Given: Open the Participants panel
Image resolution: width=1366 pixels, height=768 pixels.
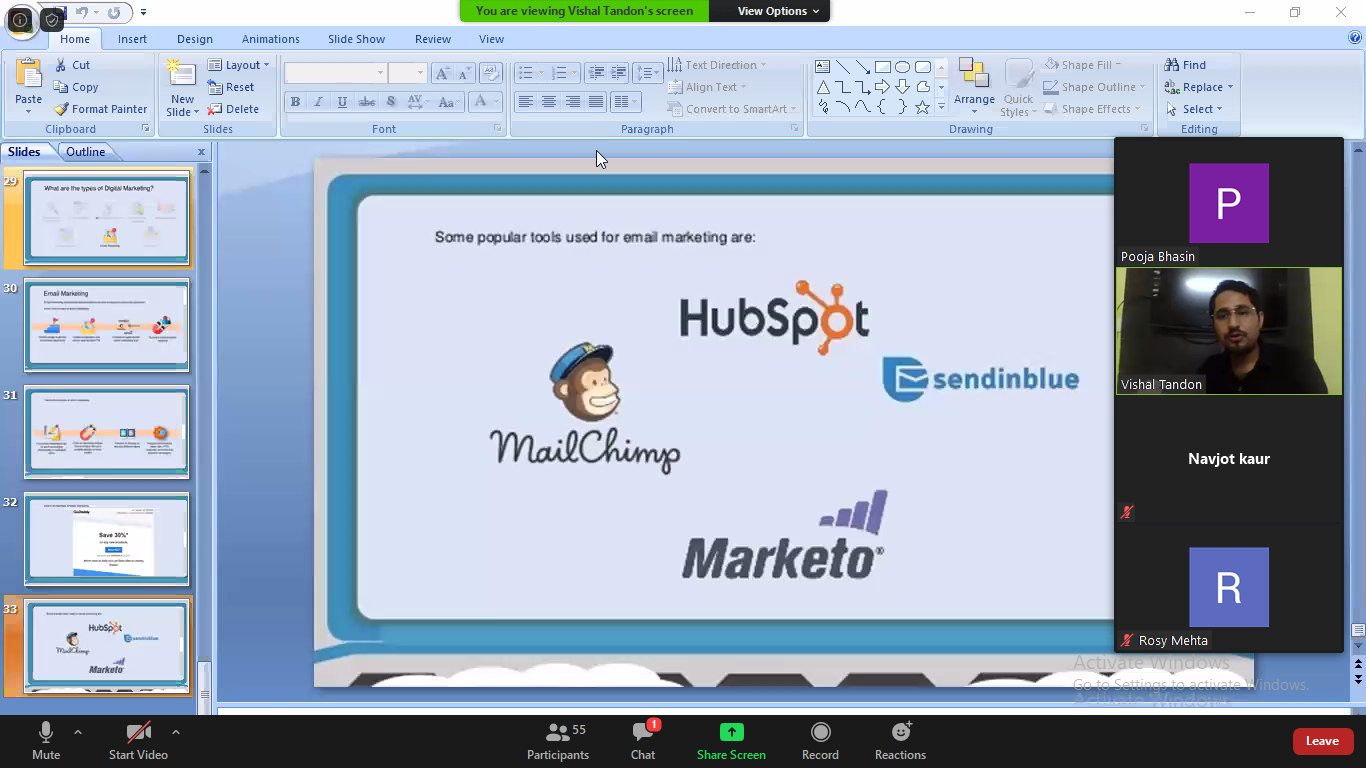Looking at the screenshot, I should click(x=558, y=740).
